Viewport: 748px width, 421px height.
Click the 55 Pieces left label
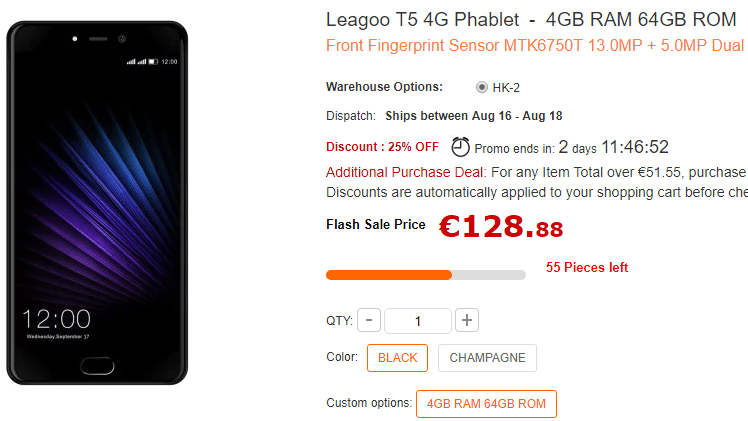[x=587, y=267]
